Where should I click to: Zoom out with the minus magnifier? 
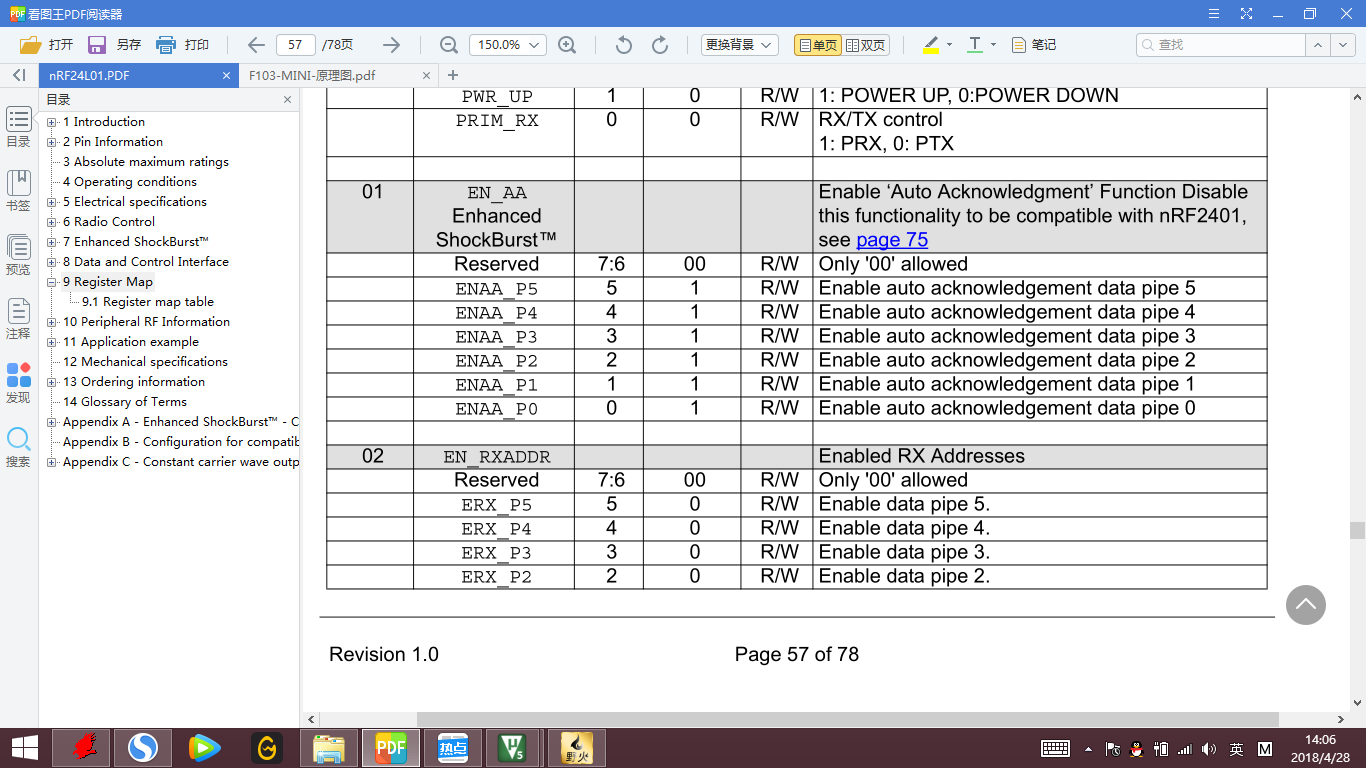click(x=449, y=45)
